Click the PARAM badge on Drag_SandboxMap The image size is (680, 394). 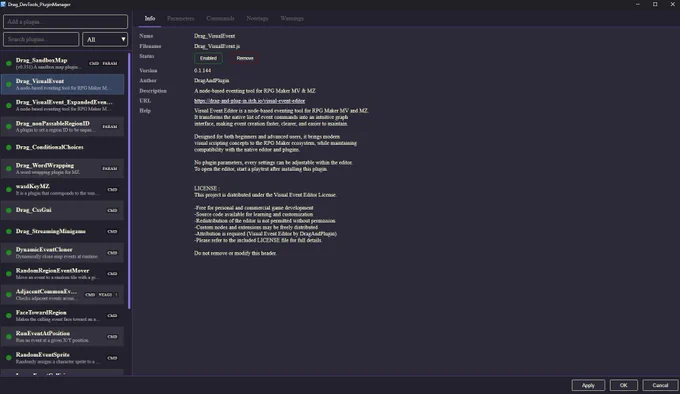pyautogui.click(x=110, y=63)
